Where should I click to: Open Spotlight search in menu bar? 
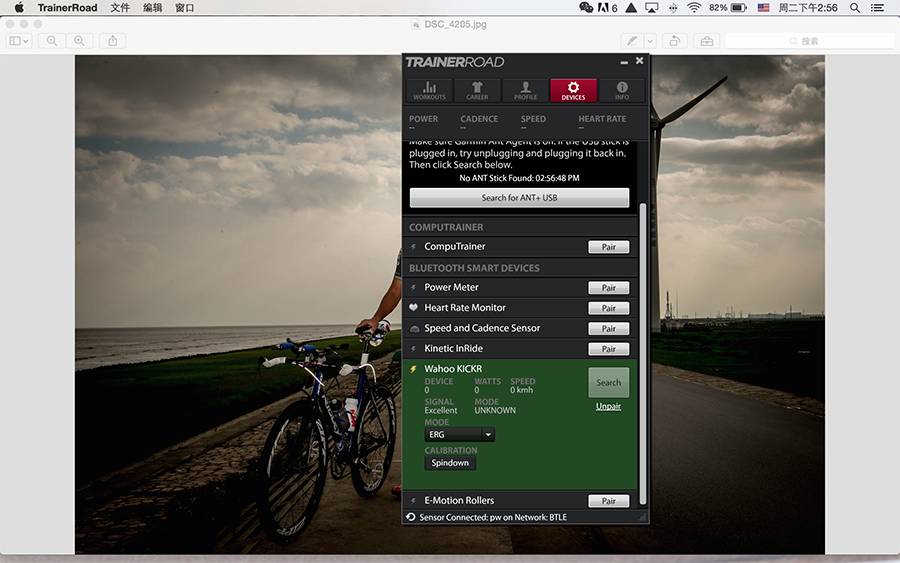point(855,7)
